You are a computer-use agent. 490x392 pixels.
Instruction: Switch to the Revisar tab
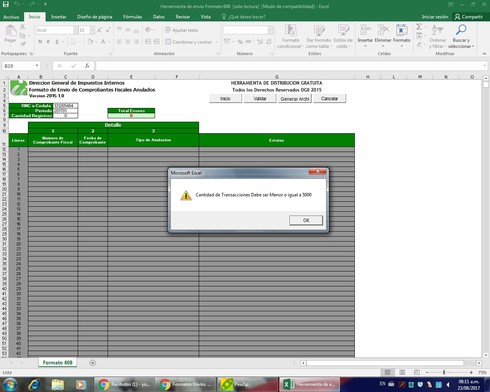(183, 17)
